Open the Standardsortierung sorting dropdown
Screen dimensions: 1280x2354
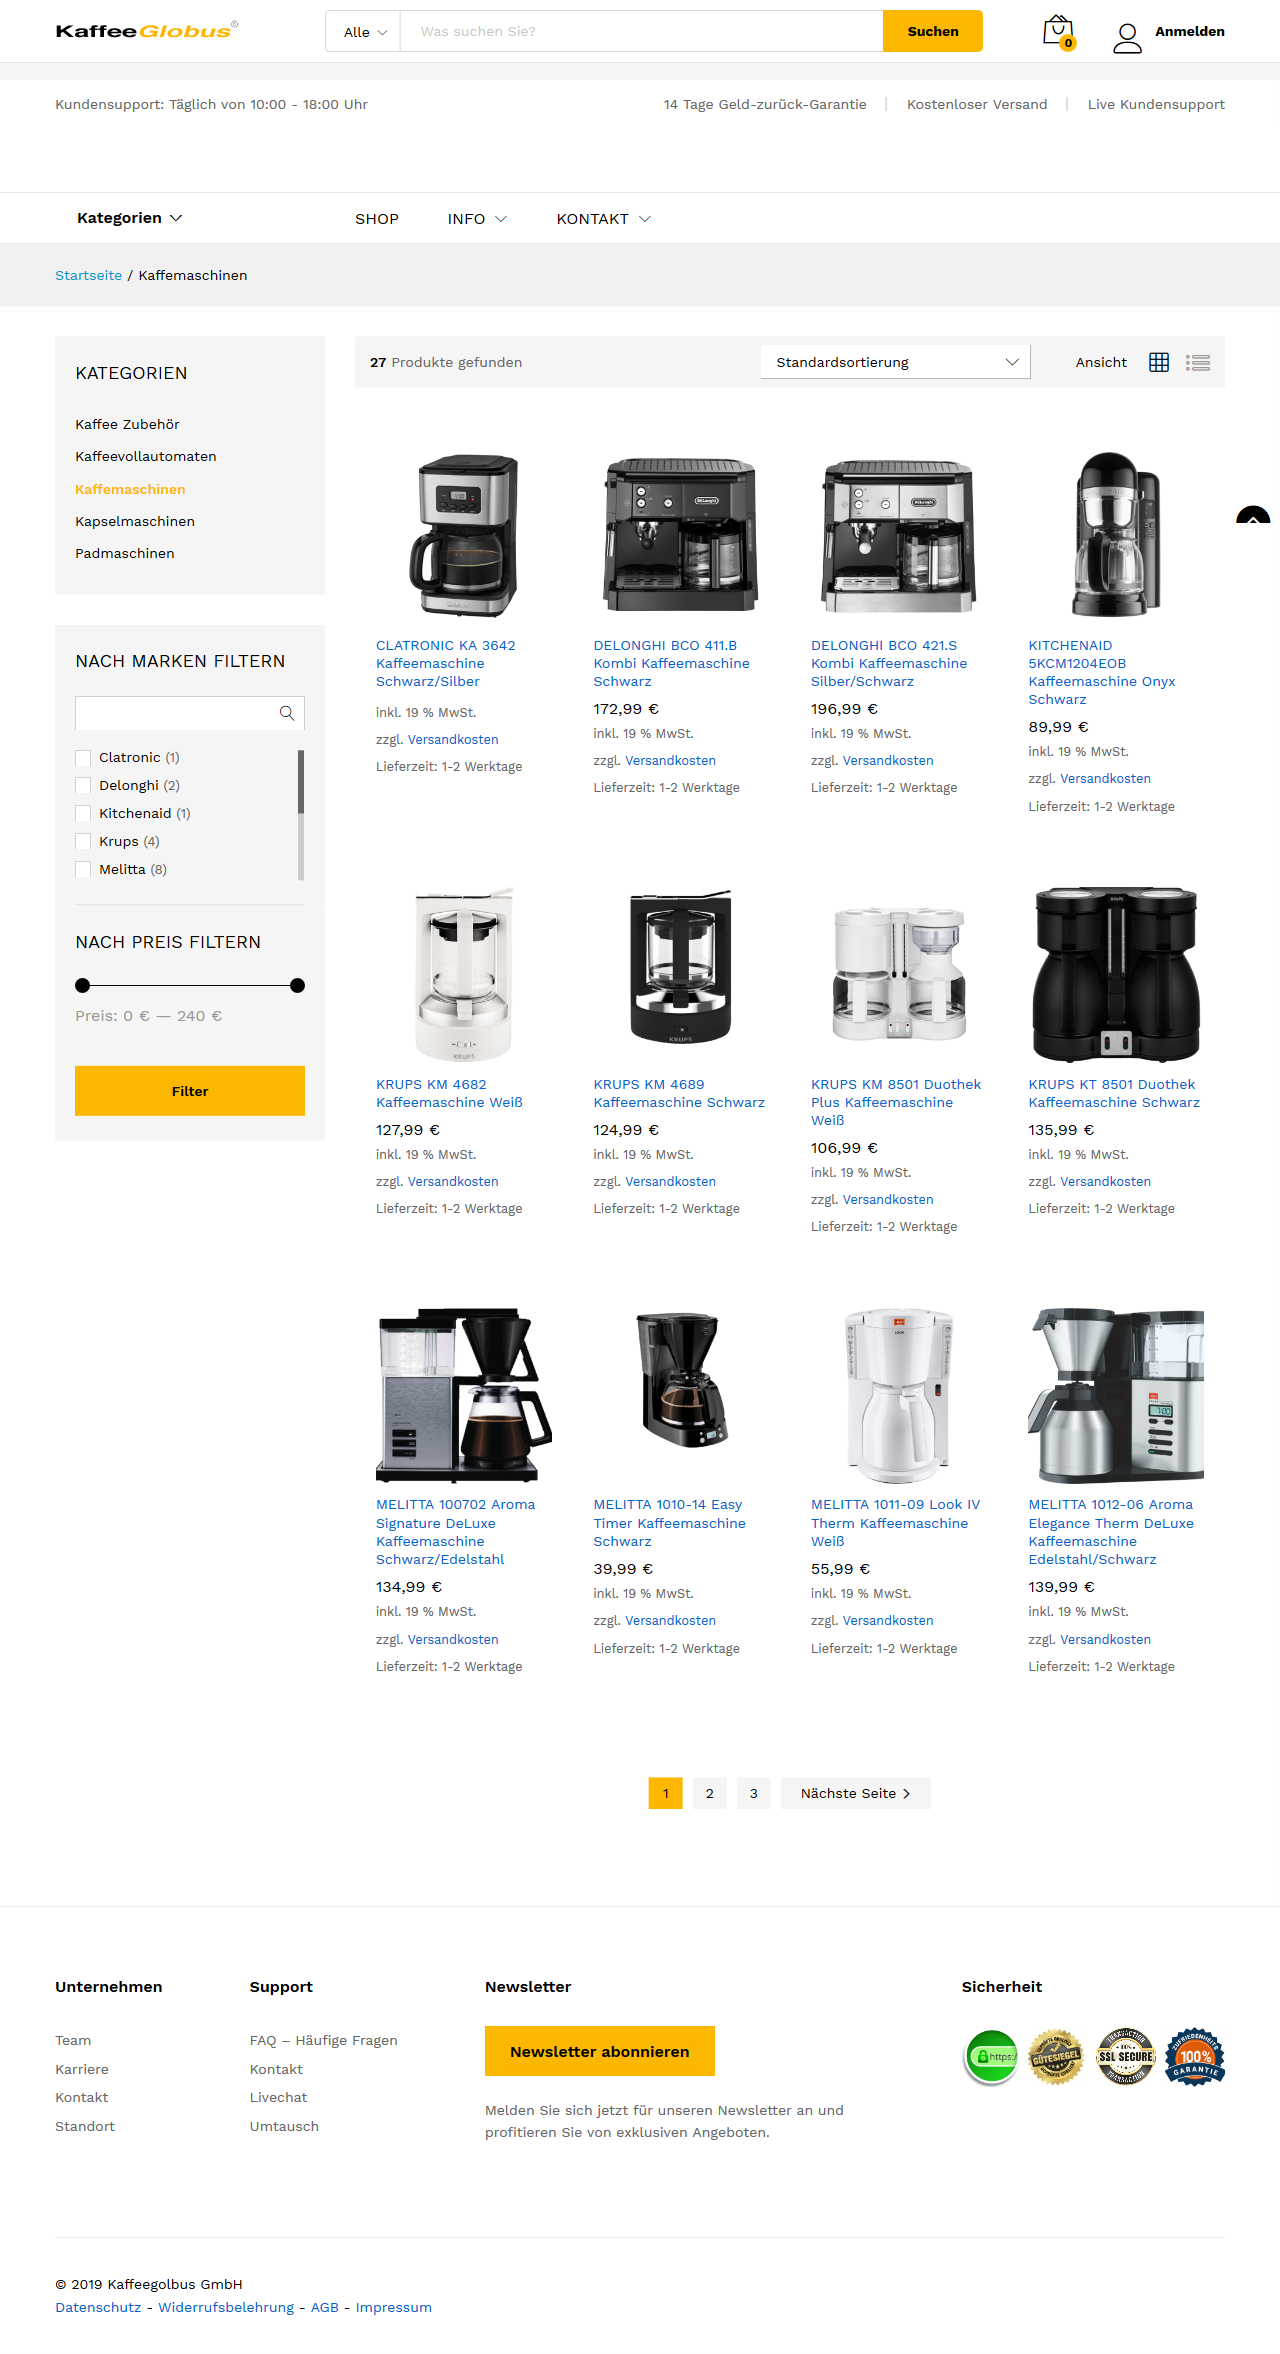coord(895,362)
